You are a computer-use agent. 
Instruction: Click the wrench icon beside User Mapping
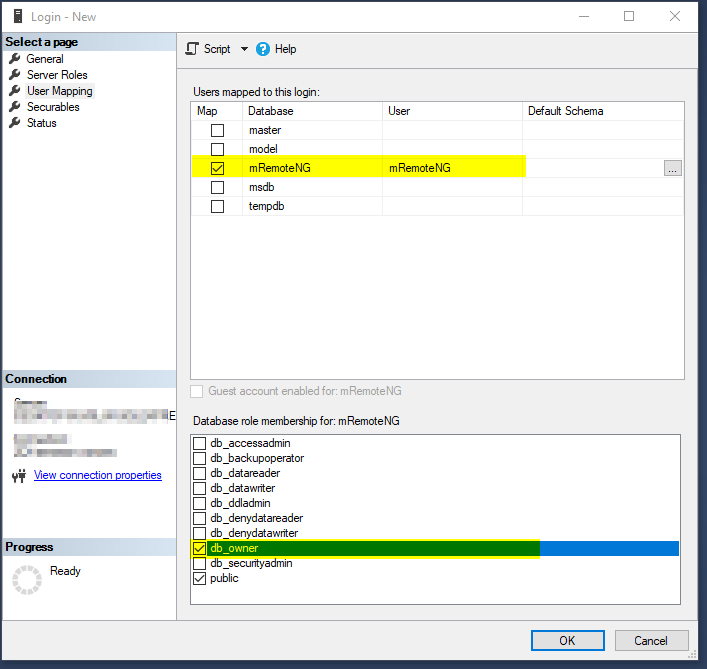[x=15, y=90]
